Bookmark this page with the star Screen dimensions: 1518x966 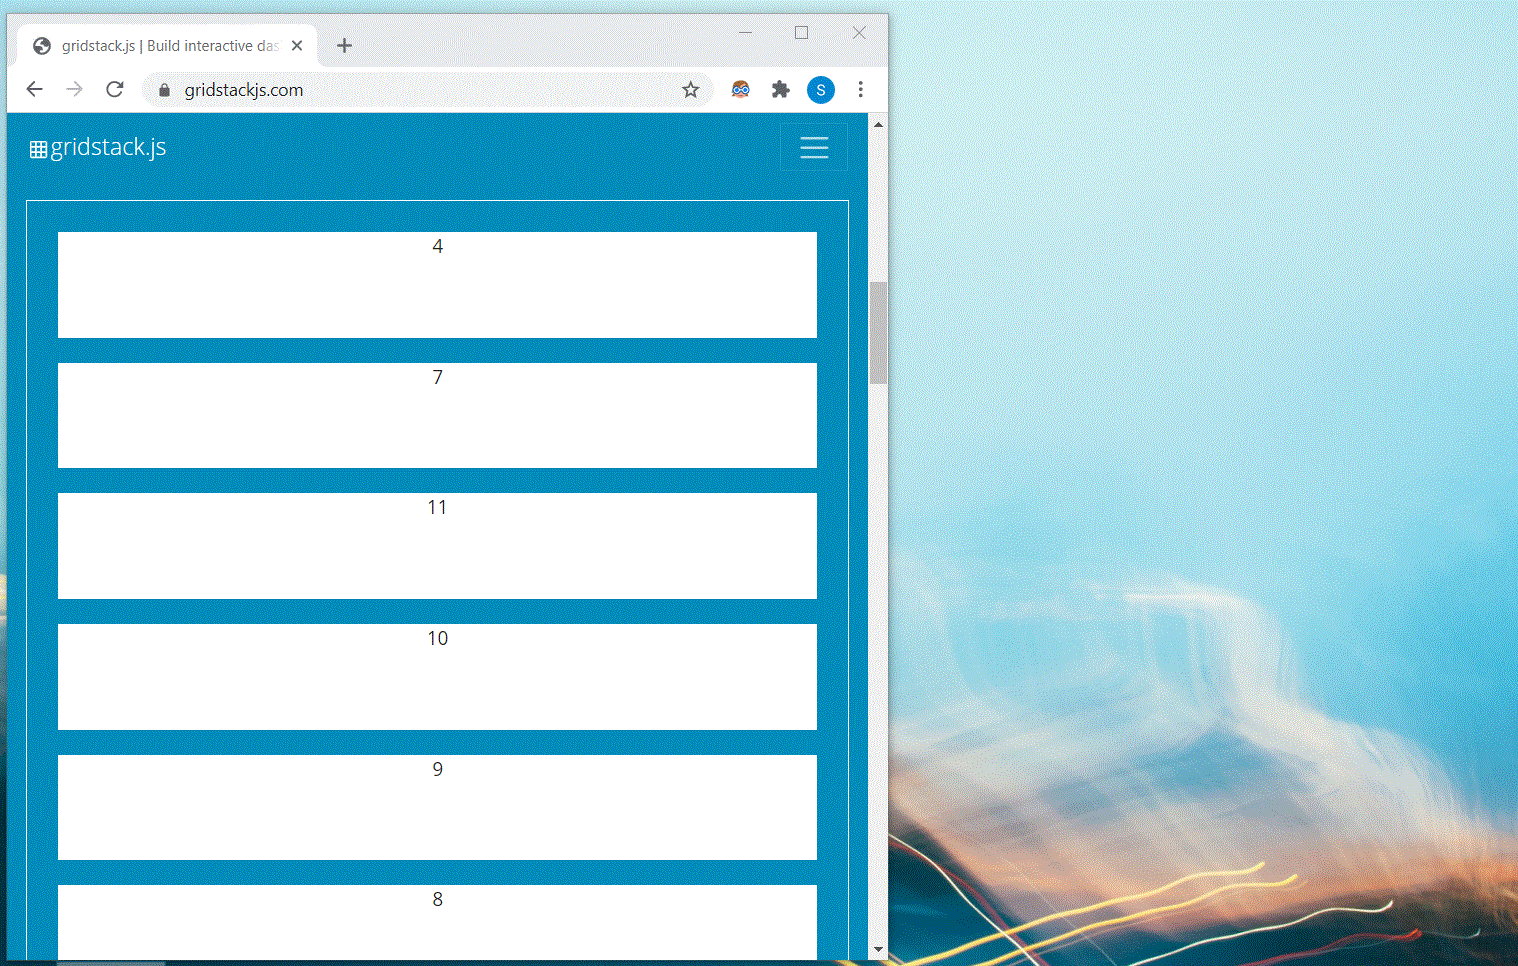[690, 90]
